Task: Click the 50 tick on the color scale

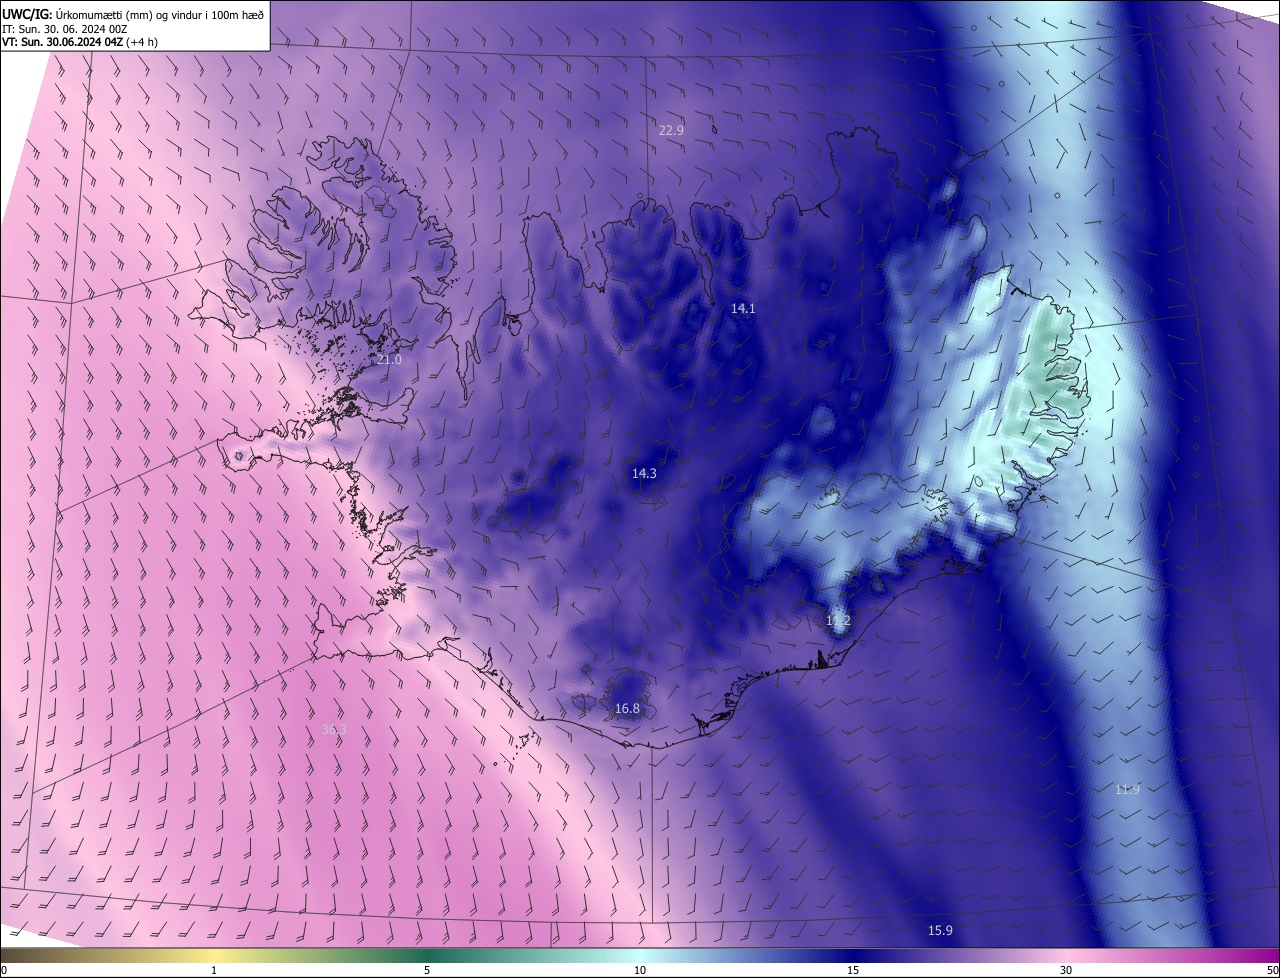Action: [x=1272, y=970]
